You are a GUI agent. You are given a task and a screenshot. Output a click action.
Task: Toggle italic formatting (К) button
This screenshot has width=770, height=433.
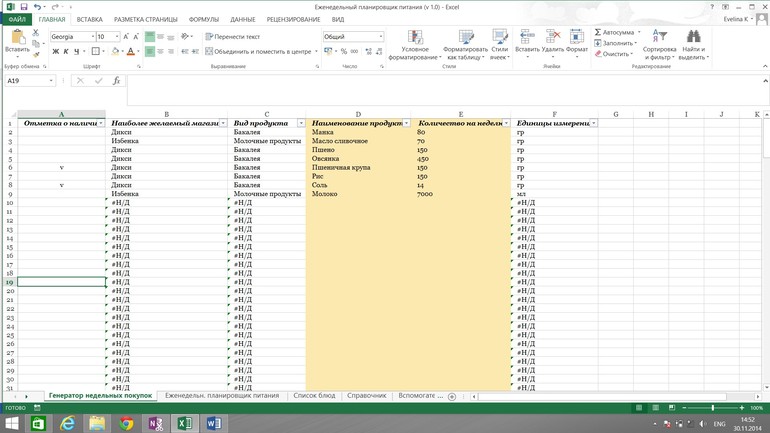point(66,52)
